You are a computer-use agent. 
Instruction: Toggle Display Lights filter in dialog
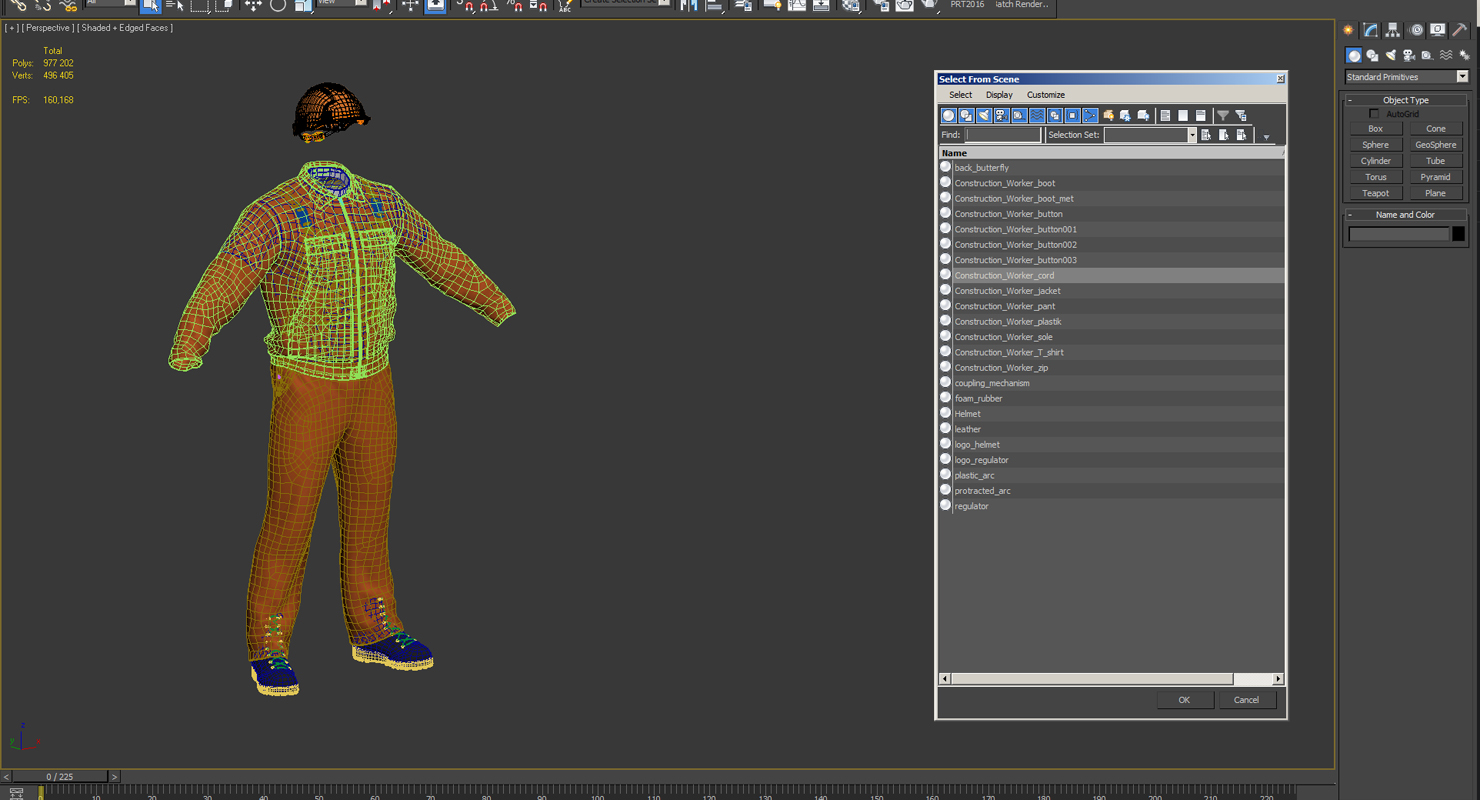point(984,116)
